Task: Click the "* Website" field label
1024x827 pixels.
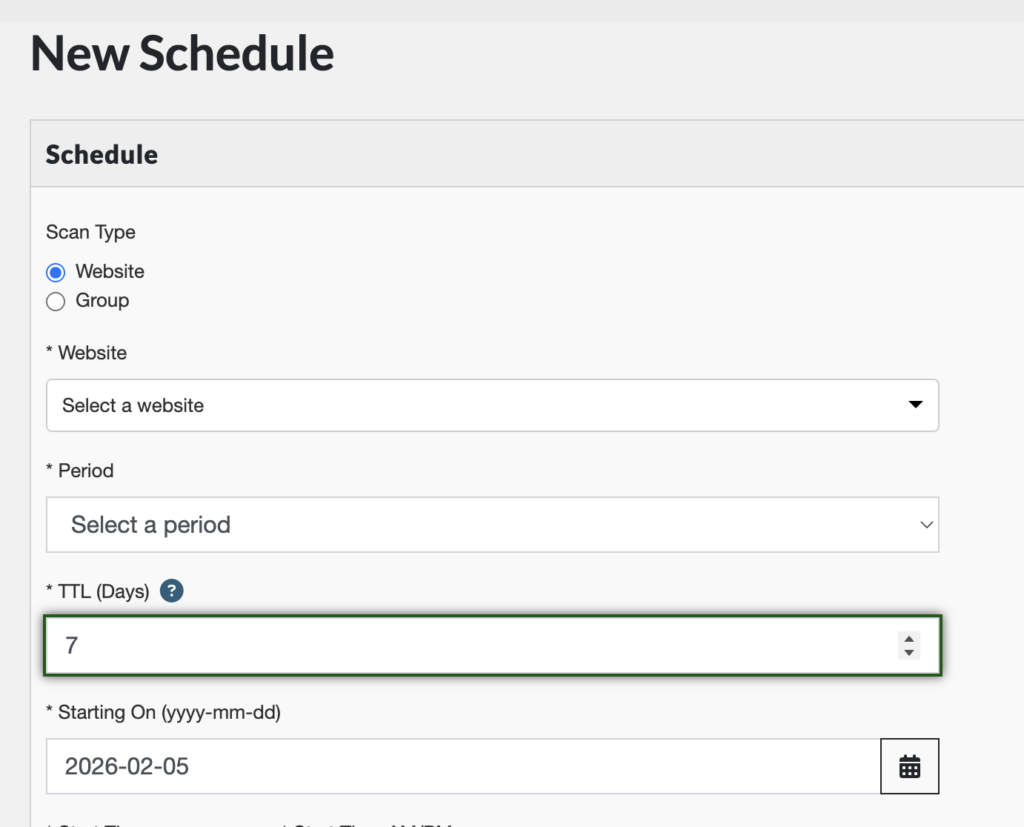Action: click(x=87, y=352)
